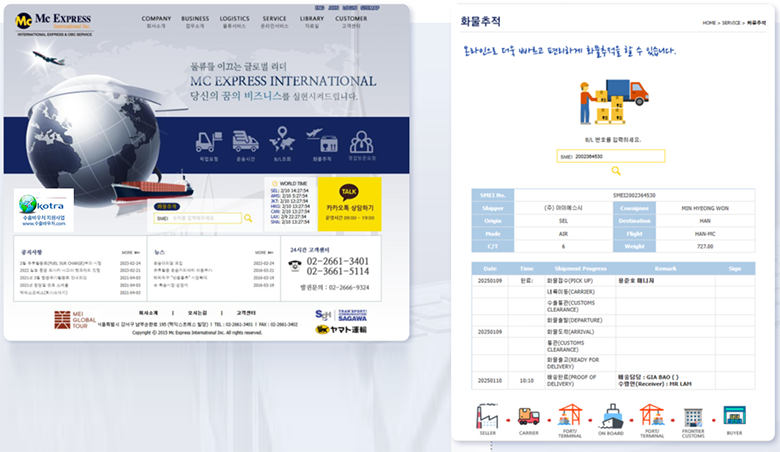Click the Destination value HAN
Screen dimensions: 780x452
click(705, 221)
